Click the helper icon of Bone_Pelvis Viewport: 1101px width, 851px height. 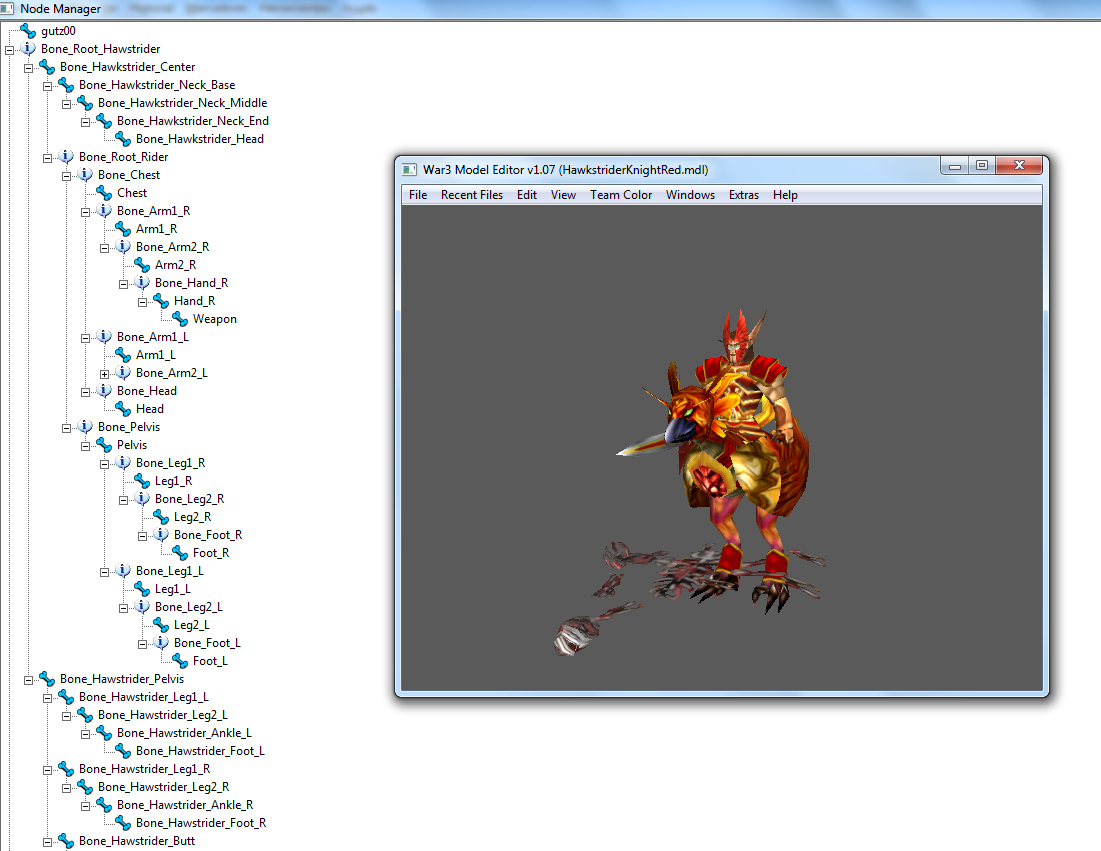tap(85, 427)
